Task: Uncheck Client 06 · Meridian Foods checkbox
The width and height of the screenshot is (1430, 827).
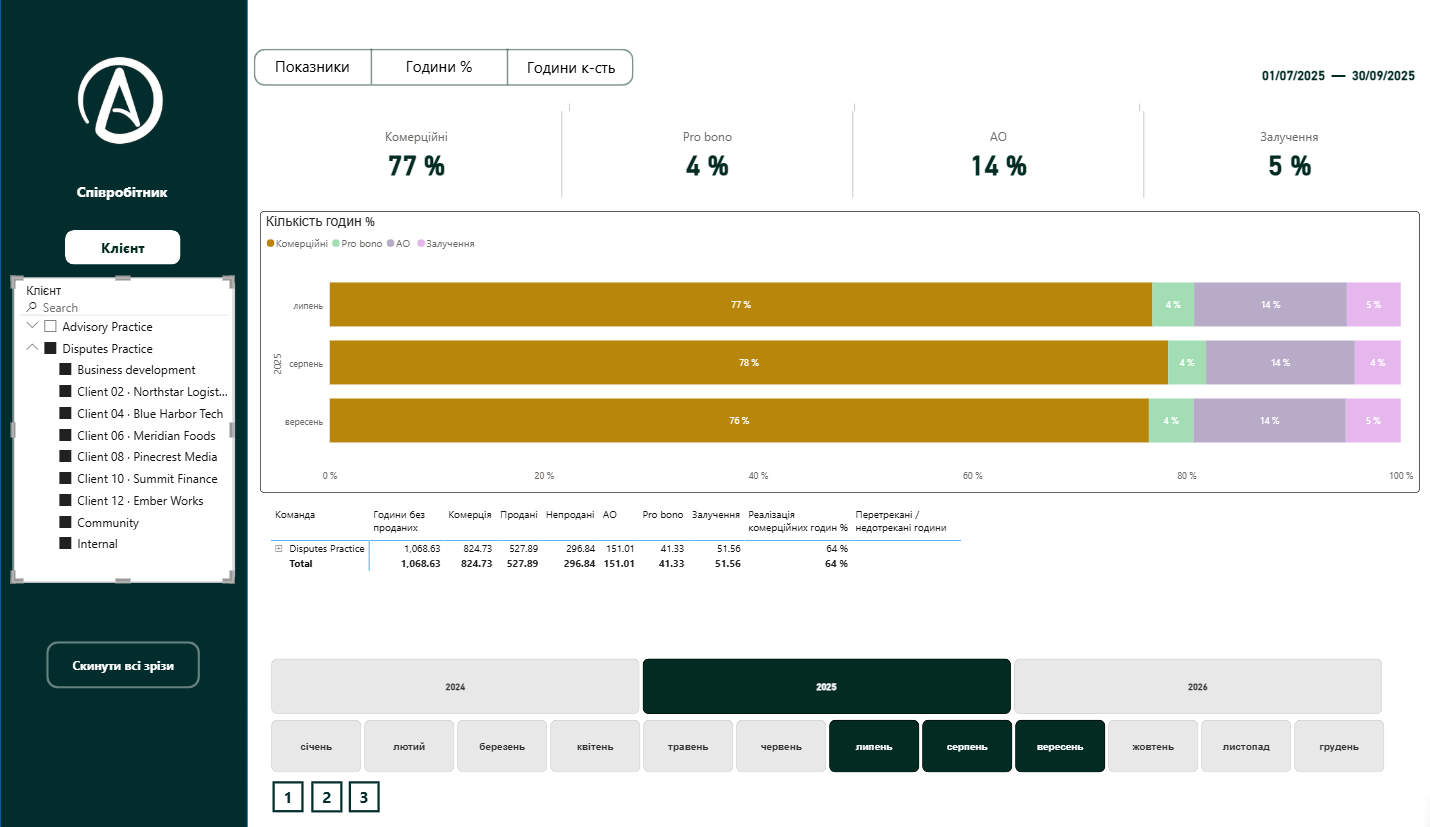Action: coord(66,436)
